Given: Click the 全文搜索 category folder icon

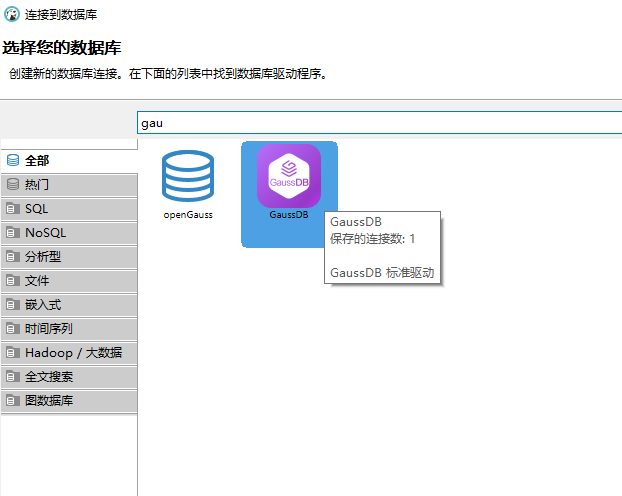Looking at the screenshot, I should pyautogui.click(x=13, y=377).
